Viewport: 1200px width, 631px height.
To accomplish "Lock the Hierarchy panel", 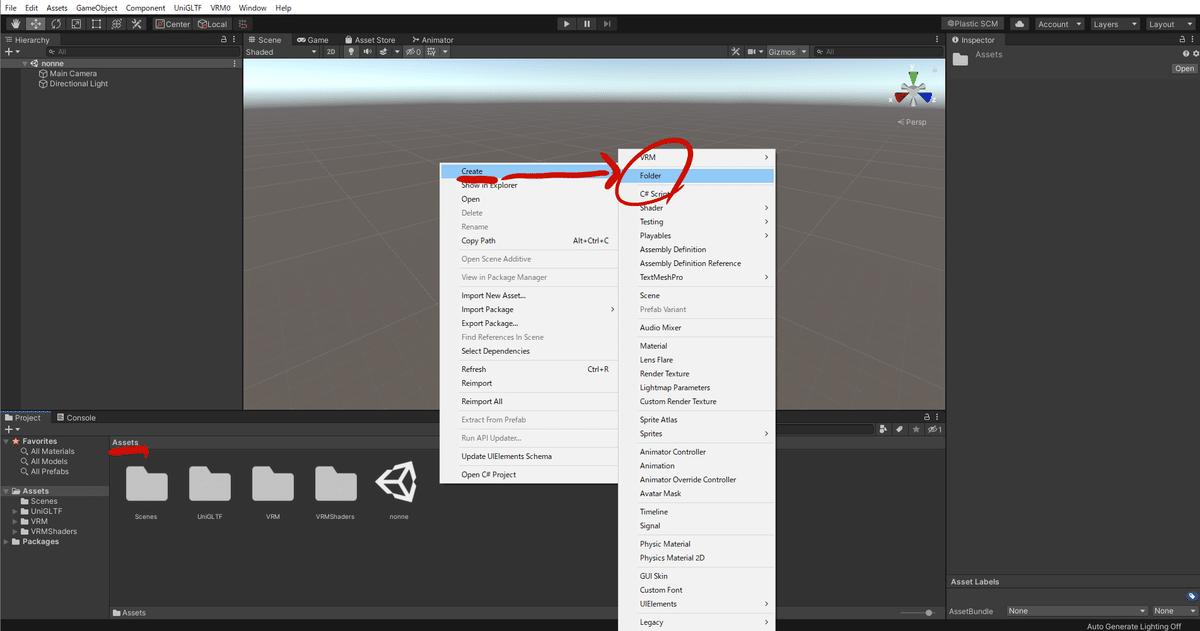I will click(x=223, y=40).
